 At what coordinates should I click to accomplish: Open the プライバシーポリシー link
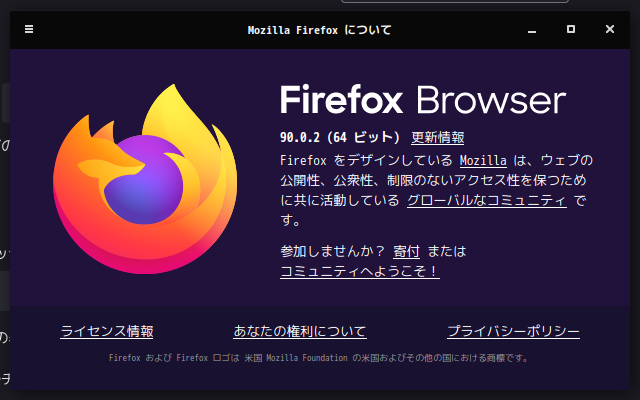pyautogui.click(x=513, y=331)
